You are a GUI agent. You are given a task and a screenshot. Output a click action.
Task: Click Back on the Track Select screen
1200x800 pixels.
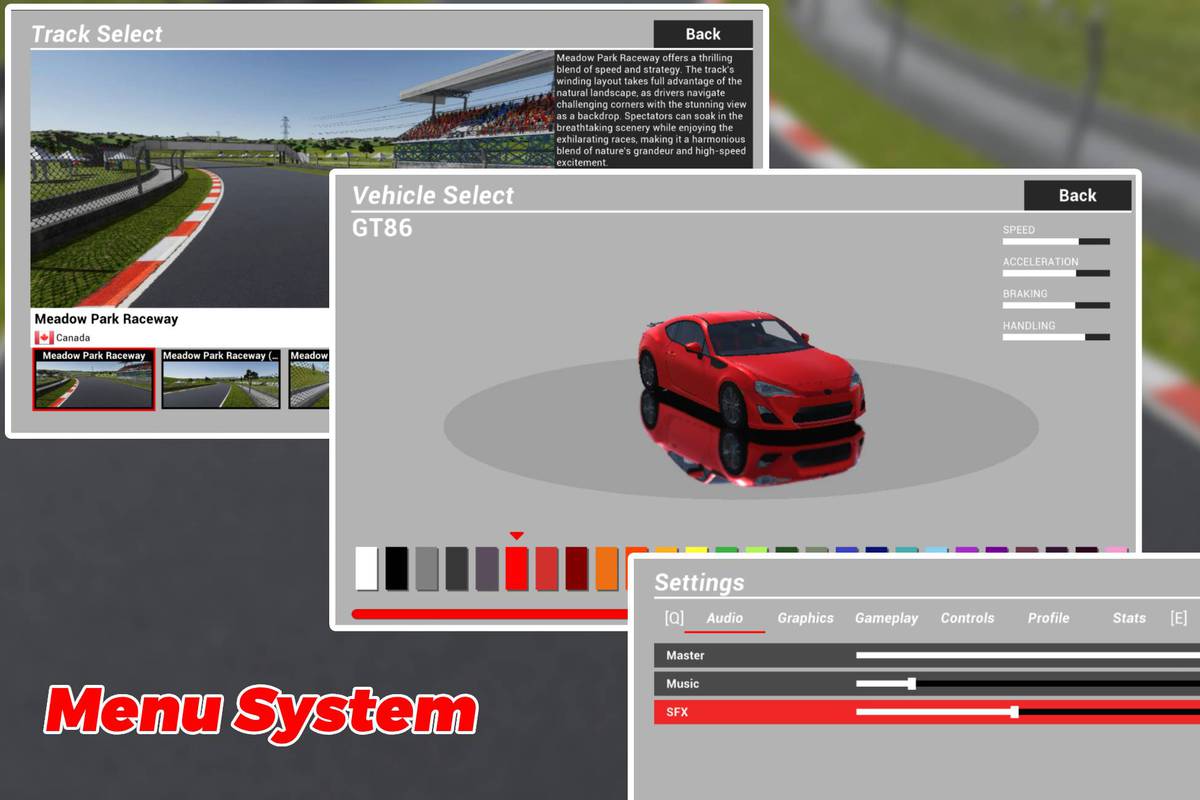coord(702,33)
